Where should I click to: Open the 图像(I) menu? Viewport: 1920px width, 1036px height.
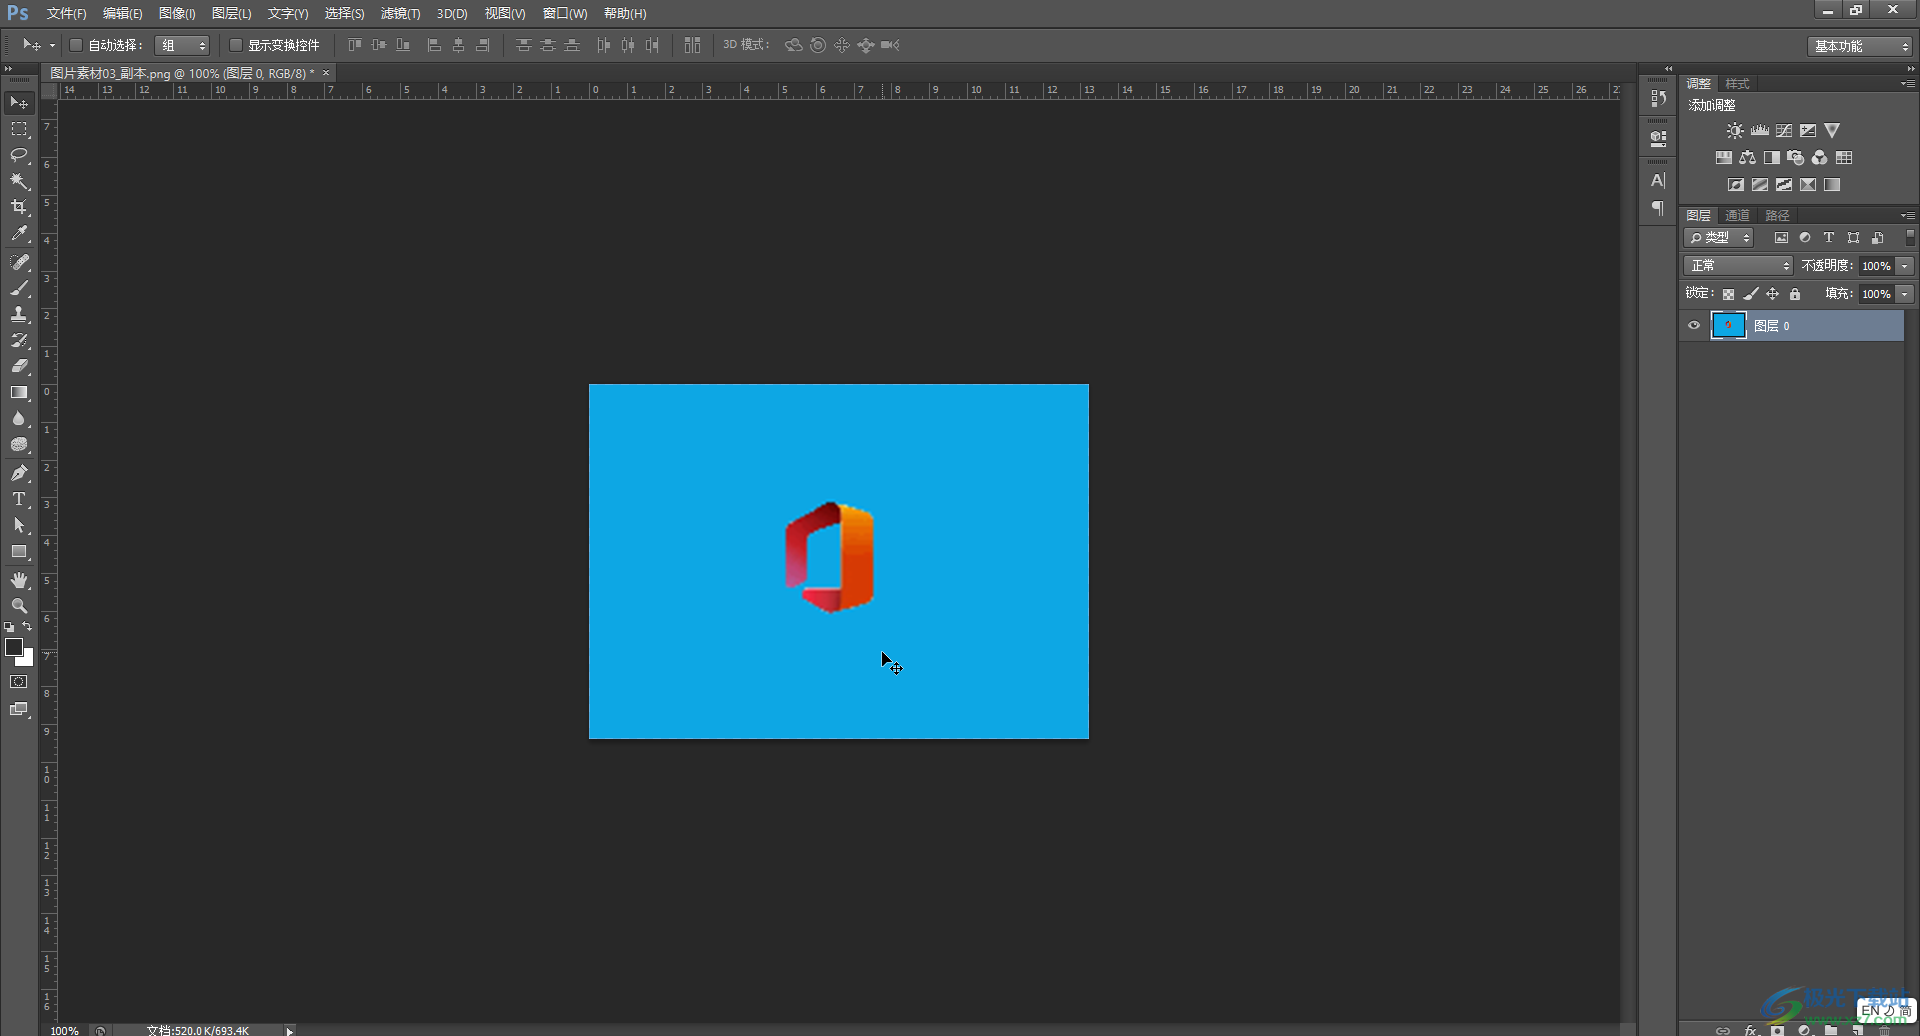[177, 13]
